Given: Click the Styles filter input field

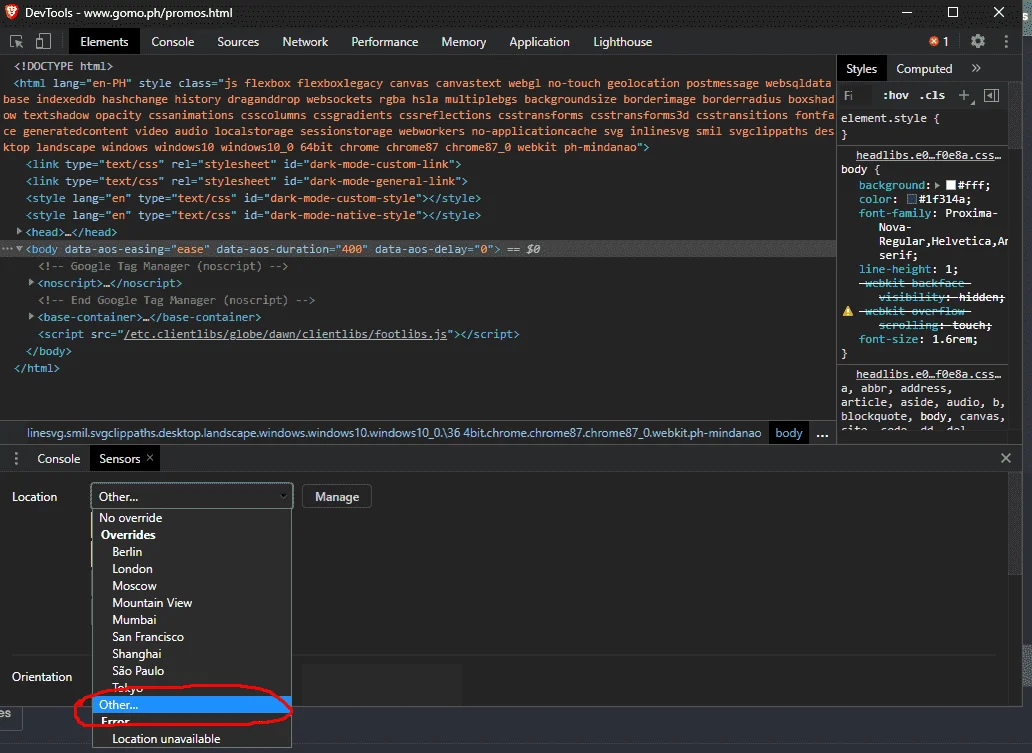Looking at the screenshot, I should 857,95.
